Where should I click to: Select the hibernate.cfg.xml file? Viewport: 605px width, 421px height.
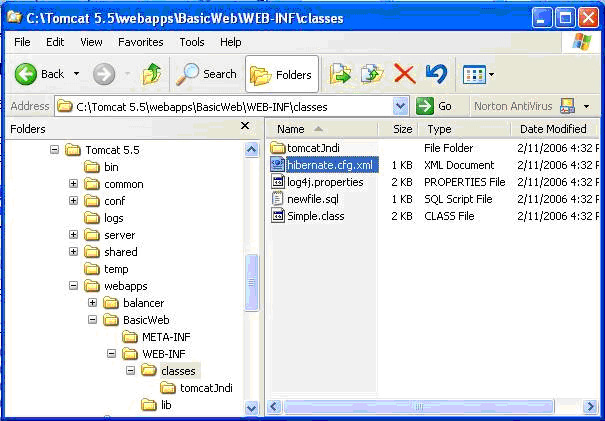(x=330, y=165)
